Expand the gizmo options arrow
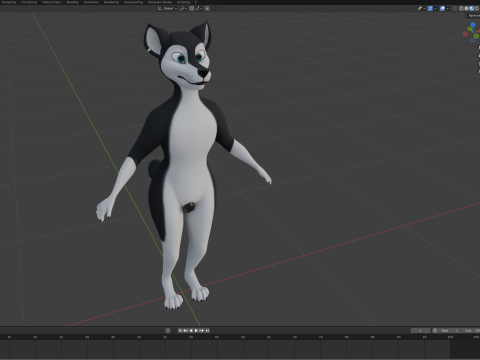Image resolution: width=480 pixels, height=360 pixels. 435,8
